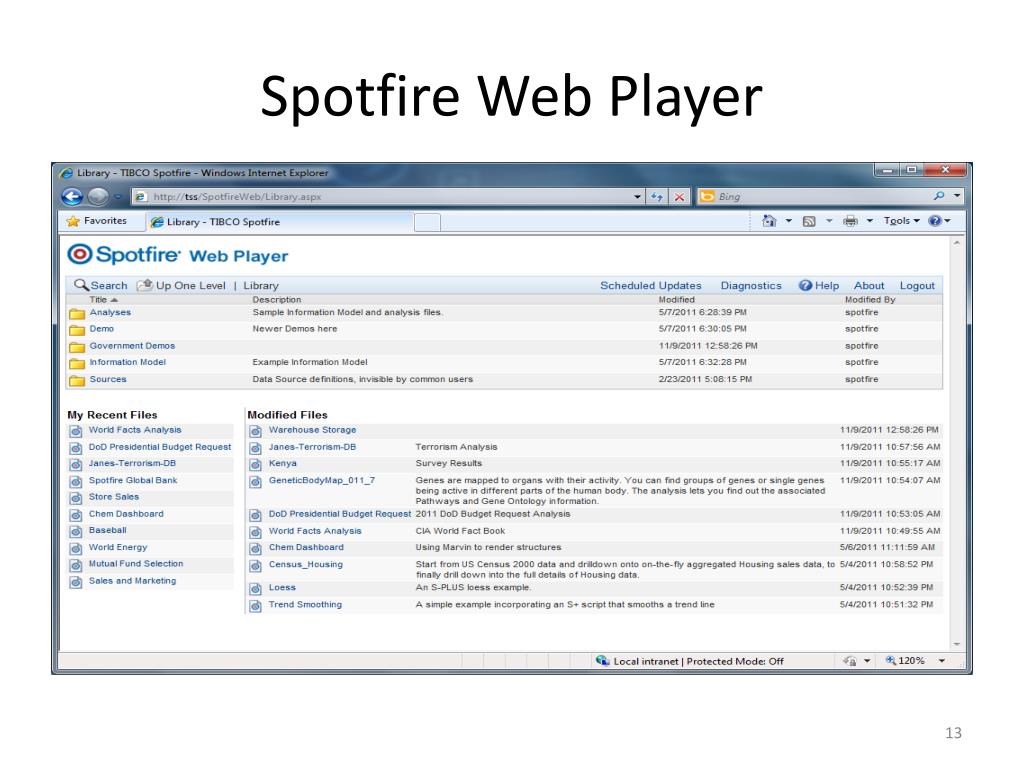Open Chem Dashboard in Modified Files
1024x768 pixels.
click(306, 547)
